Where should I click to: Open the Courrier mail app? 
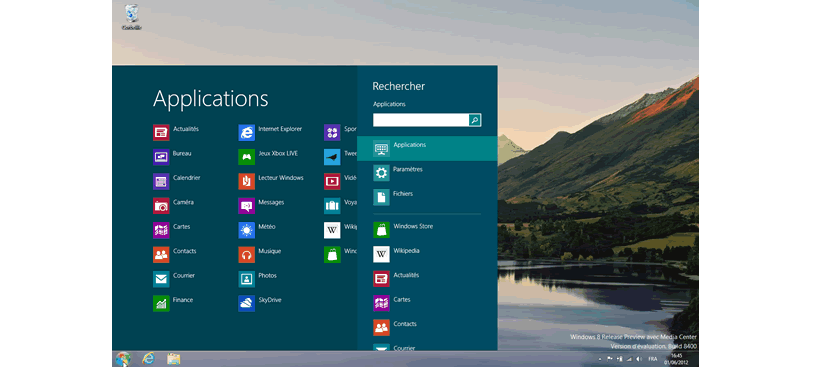161,279
